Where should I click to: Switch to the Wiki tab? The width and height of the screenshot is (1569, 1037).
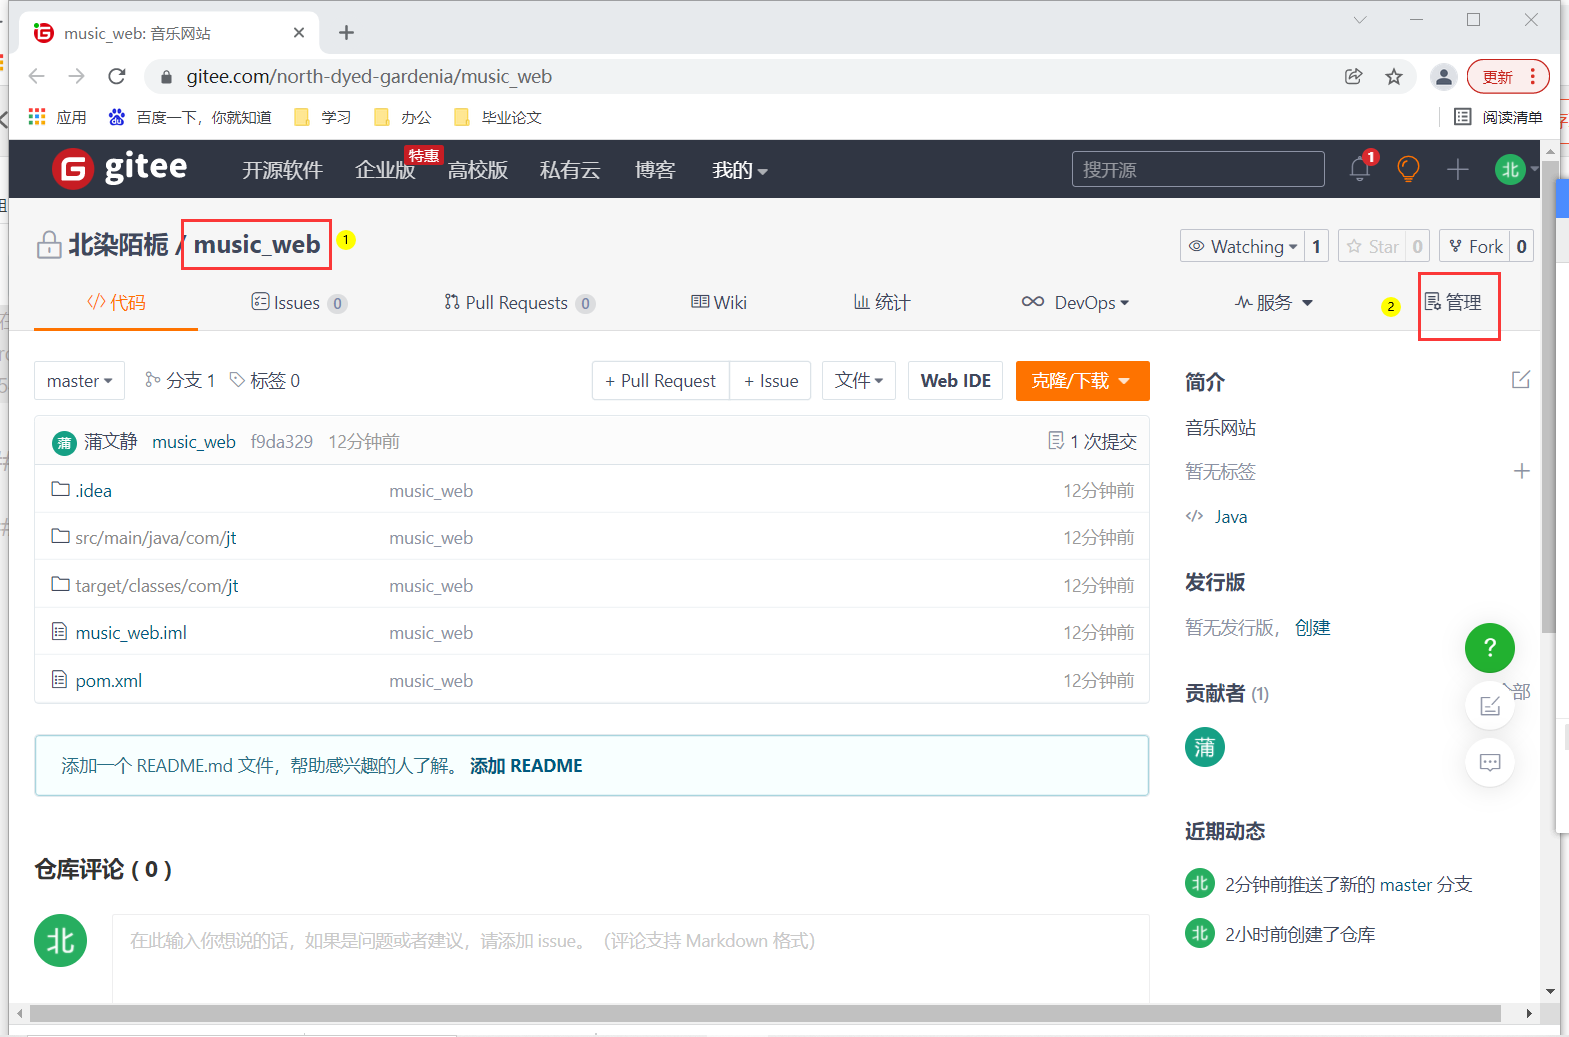point(719,303)
